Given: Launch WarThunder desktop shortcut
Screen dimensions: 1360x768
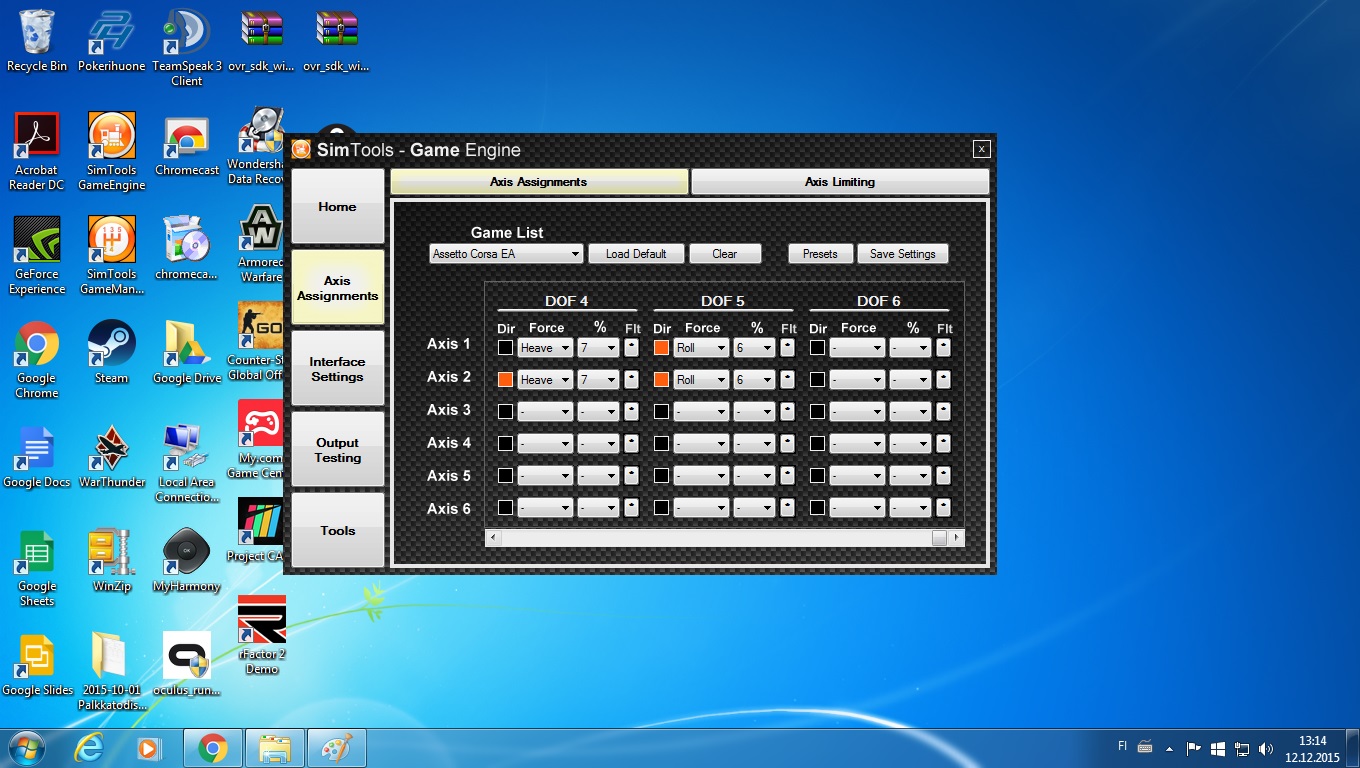Looking at the screenshot, I should [112, 457].
